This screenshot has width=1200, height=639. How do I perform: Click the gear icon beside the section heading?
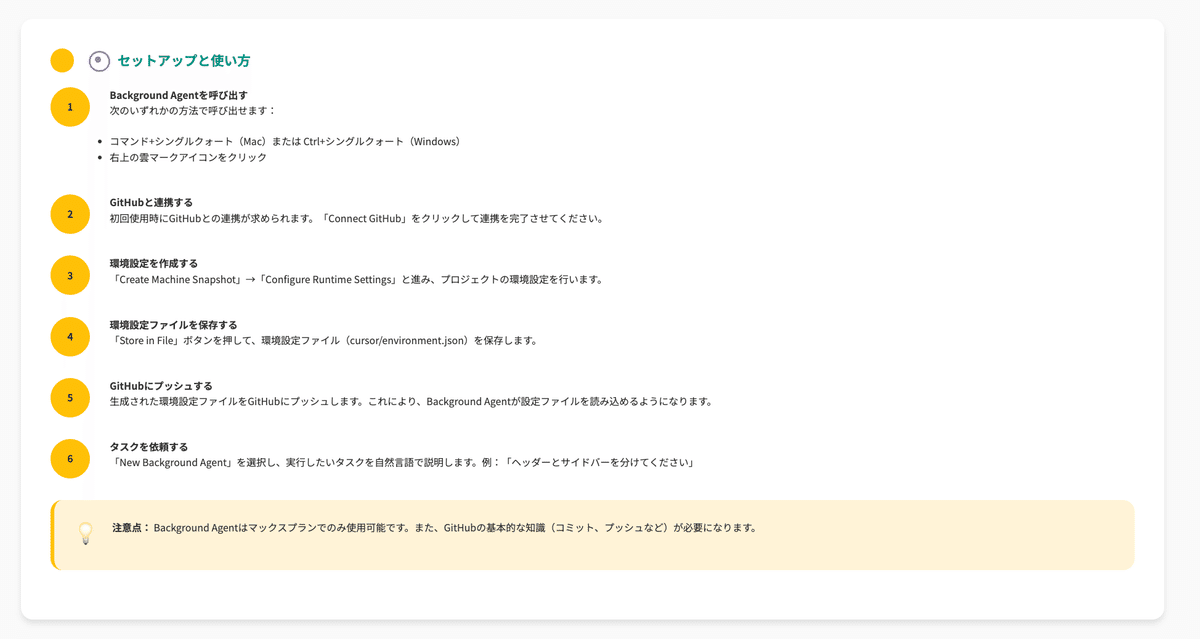pyautogui.click(x=97, y=60)
